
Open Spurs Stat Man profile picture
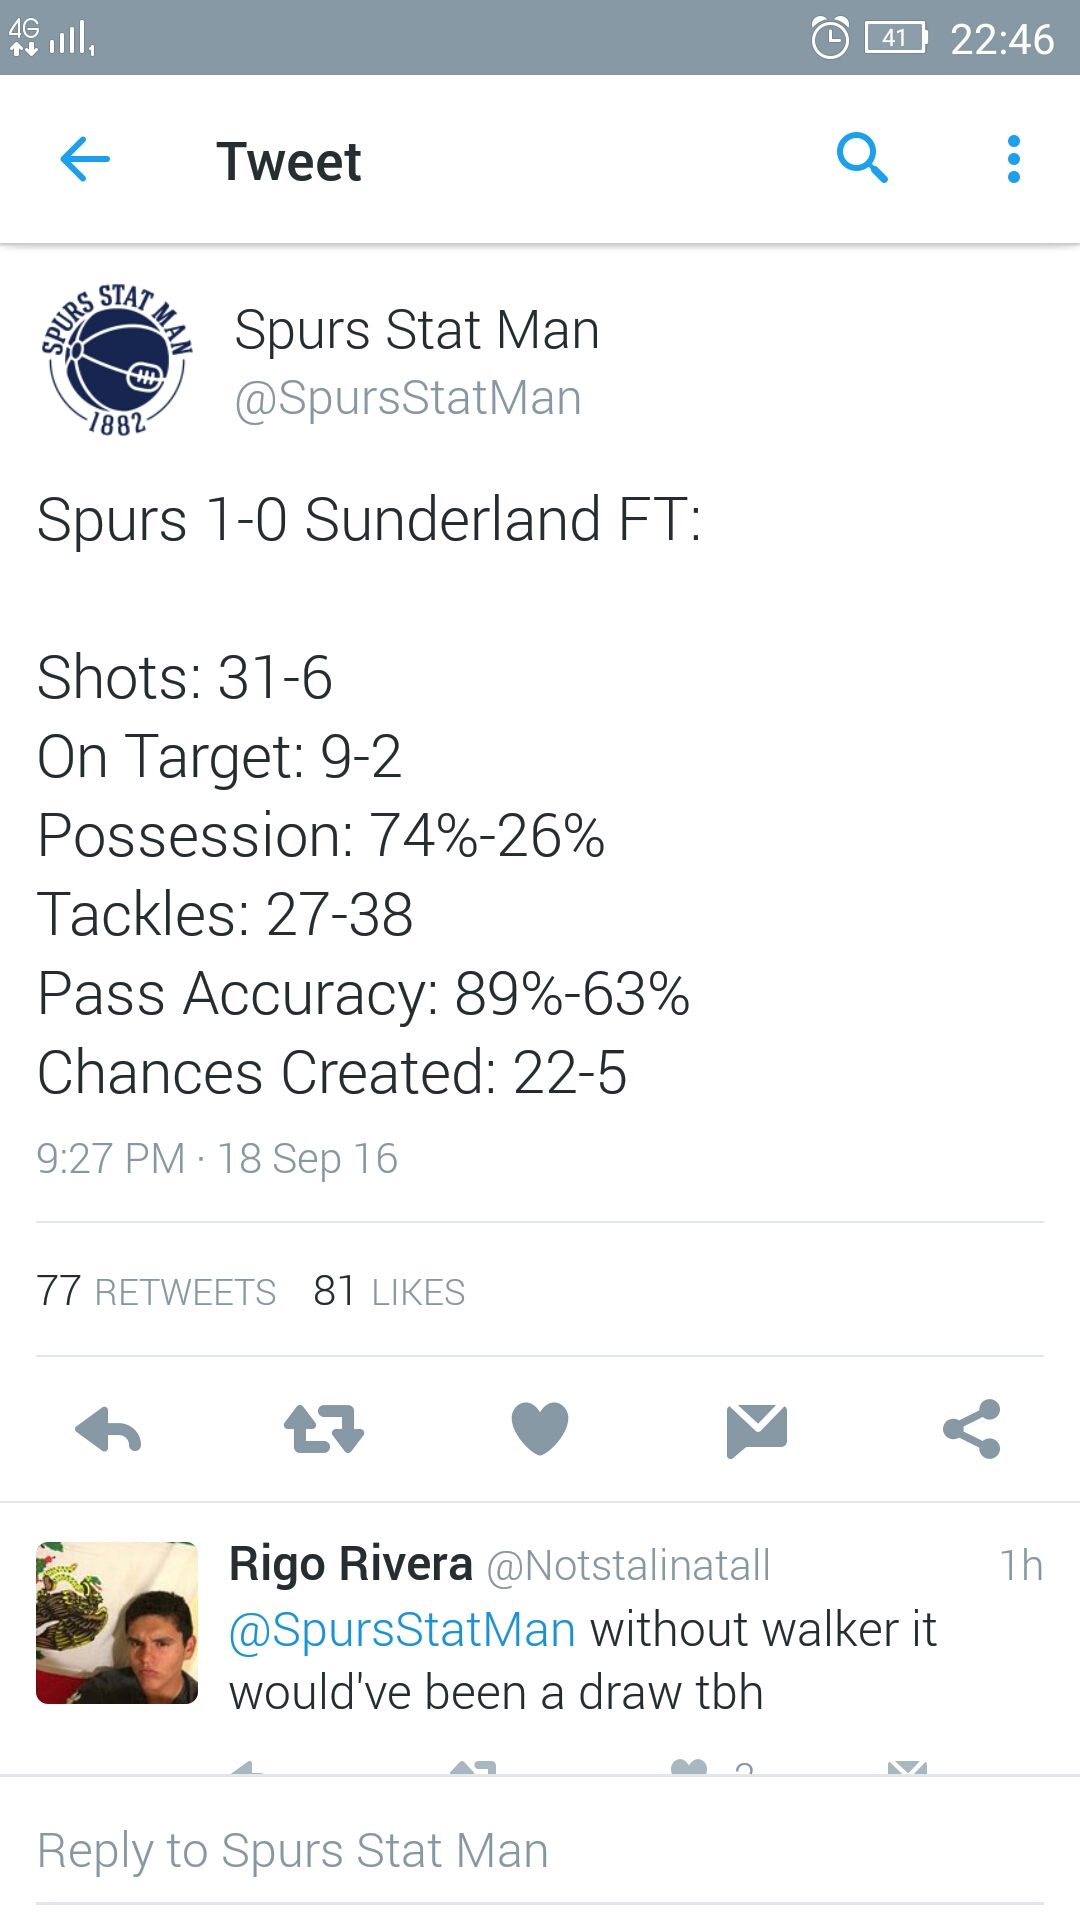click(x=117, y=360)
